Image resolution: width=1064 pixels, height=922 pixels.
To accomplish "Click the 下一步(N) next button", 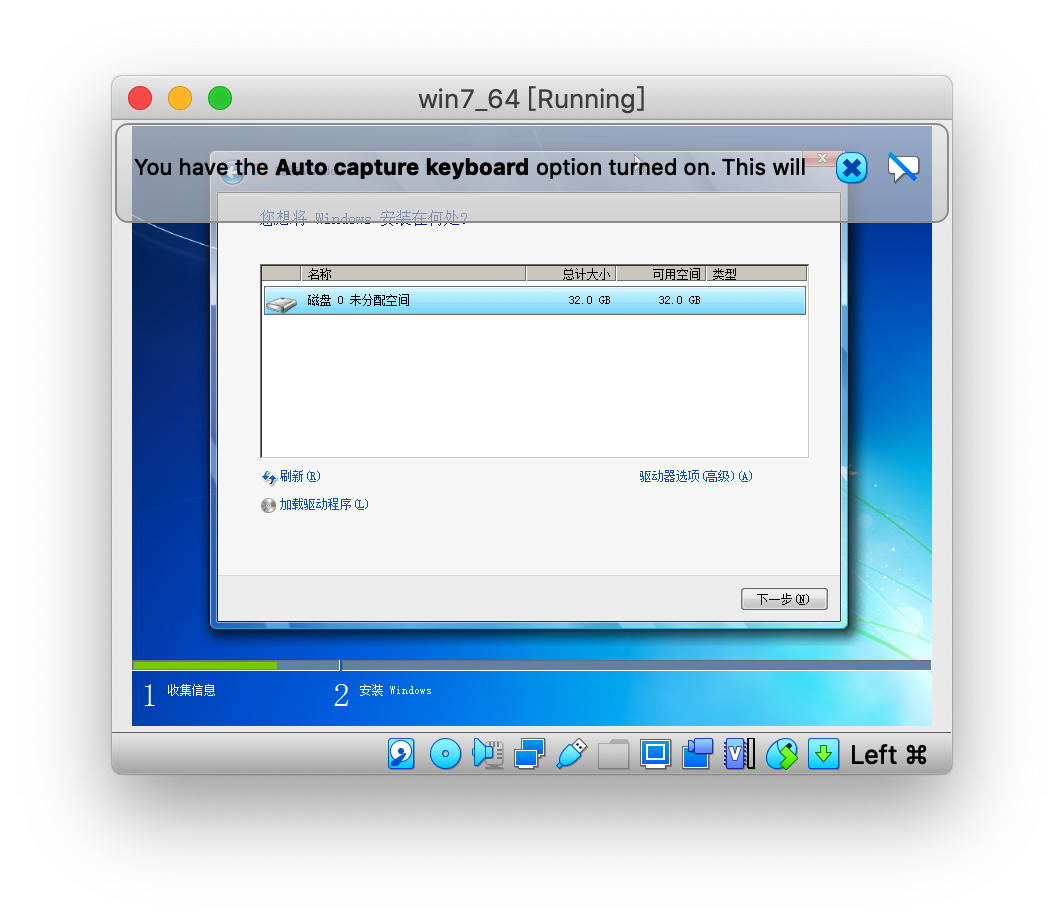I will 784,599.
